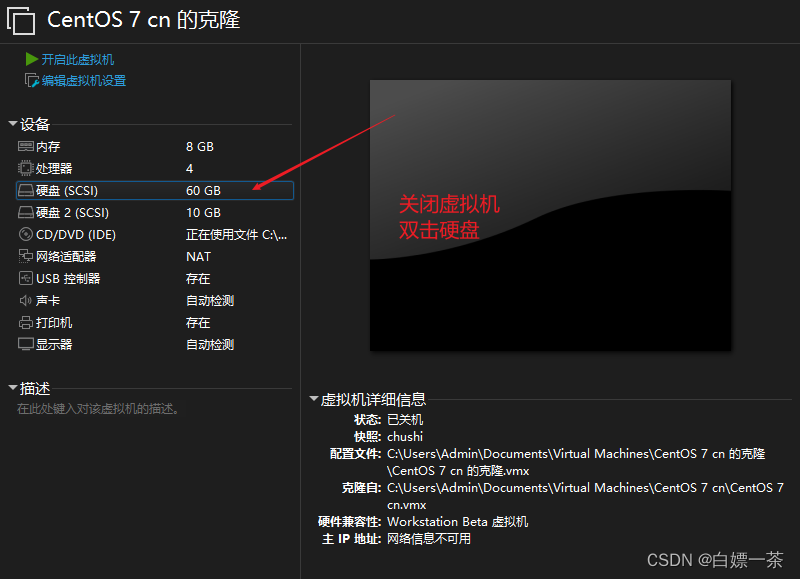Select the 显示器 row label
Image resolution: width=800 pixels, height=579 pixels.
54,344
